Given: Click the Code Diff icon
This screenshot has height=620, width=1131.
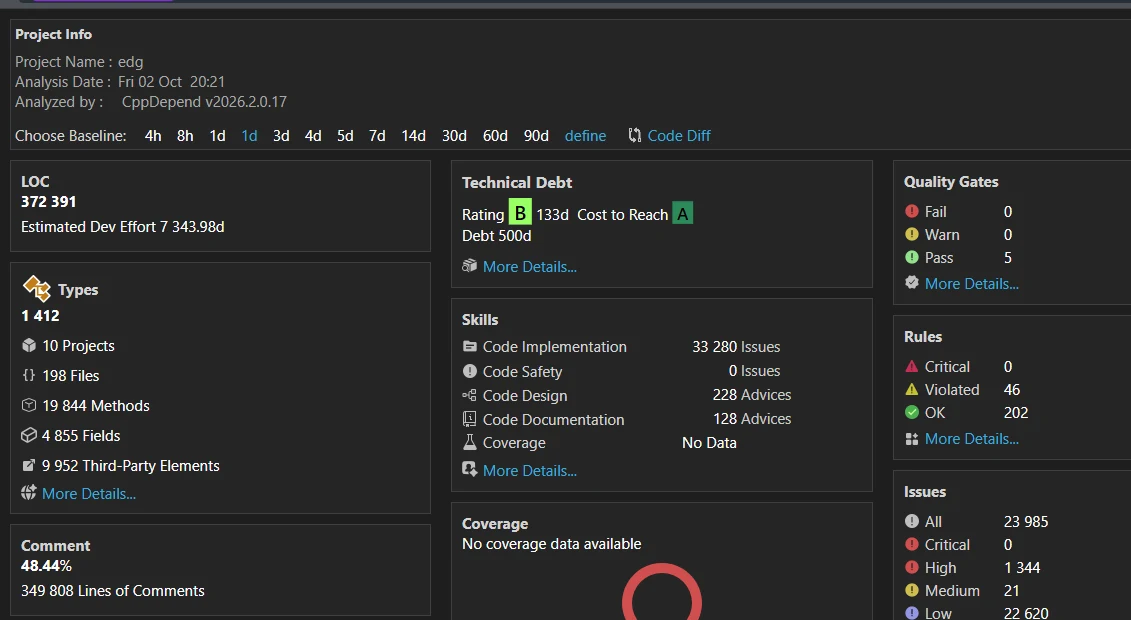Looking at the screenshot, I should point(635,136).
